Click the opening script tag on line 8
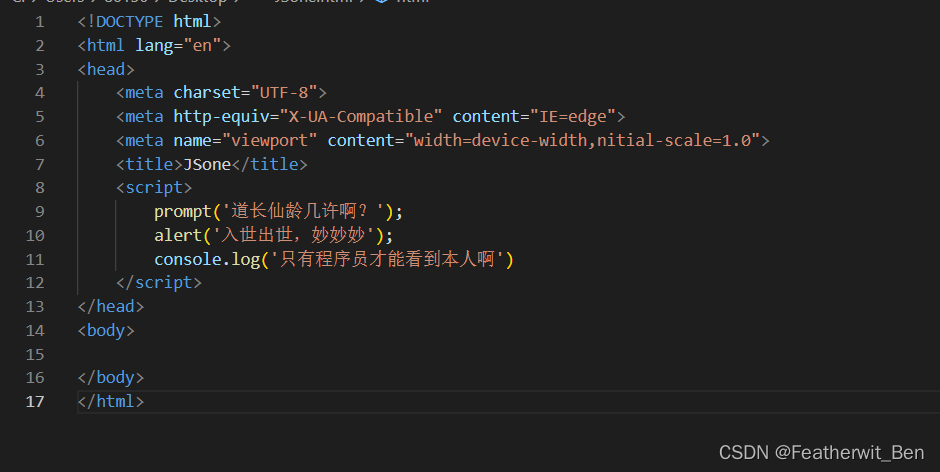This screenshot has width=940, height=472. (x=154, y=188)
